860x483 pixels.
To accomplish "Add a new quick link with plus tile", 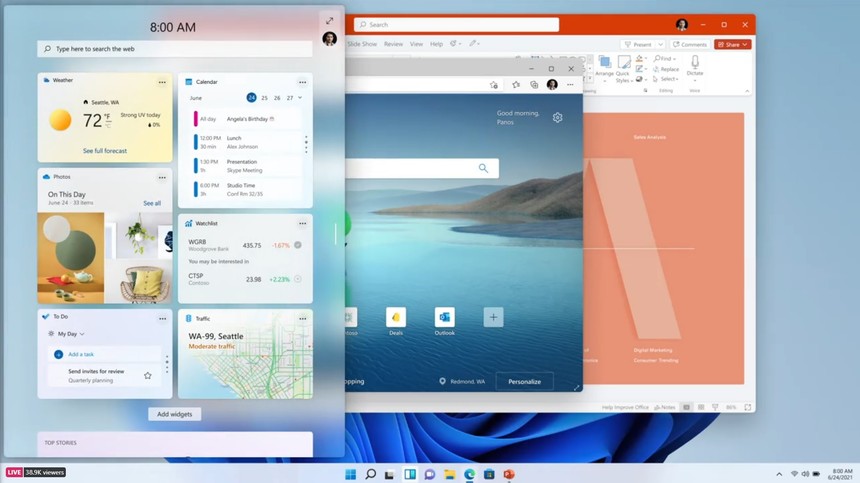I will tap(493, 317).
